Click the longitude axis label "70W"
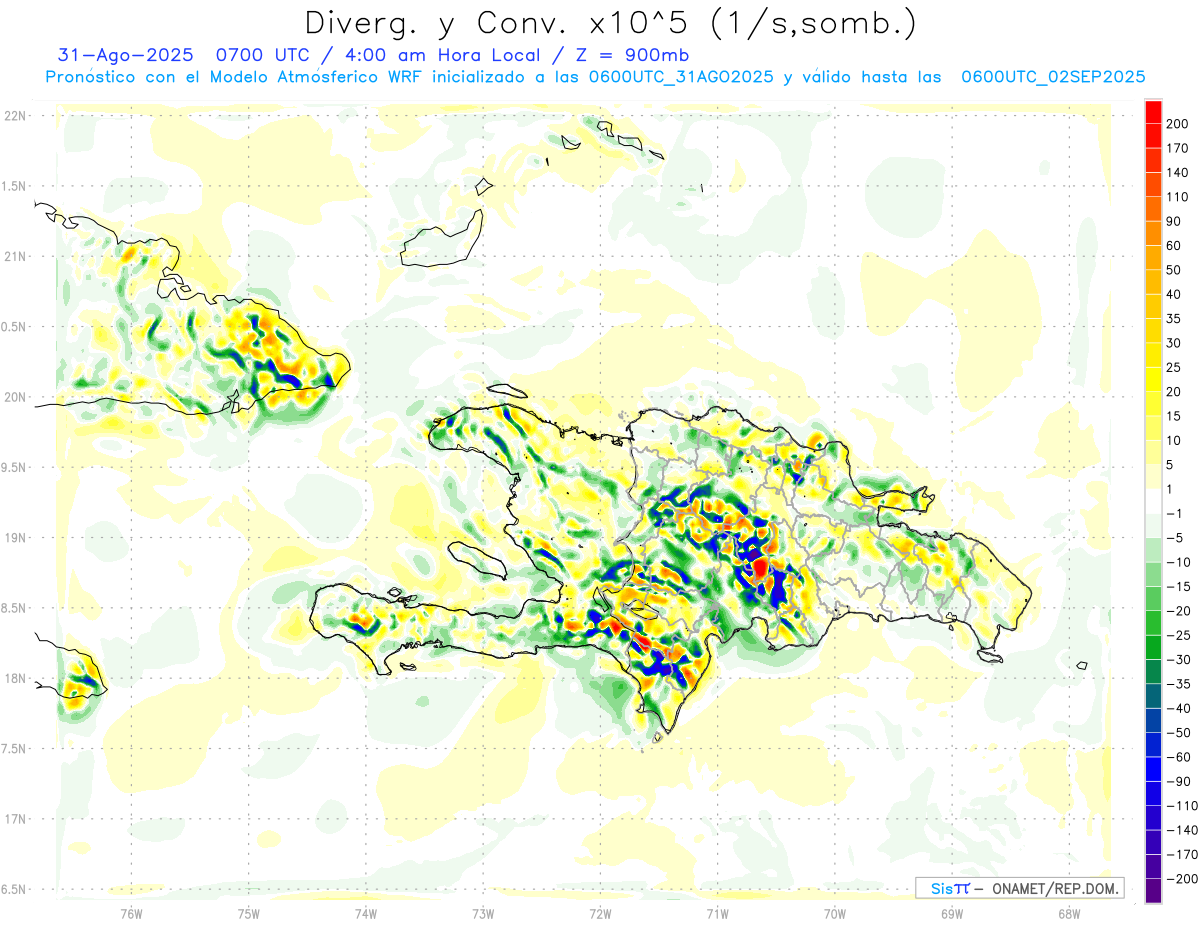The height and width of the screenshot is (927, 1200). pyautogui.click(x=834, y=912)
